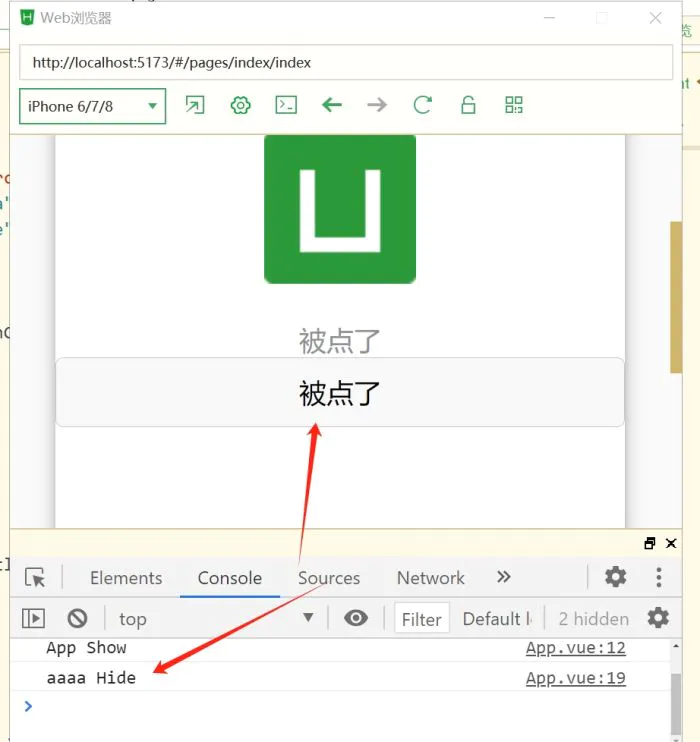The image size is (700, 742).
Task: Switch to the Elements tab
Action: click(x=126, y=578)
